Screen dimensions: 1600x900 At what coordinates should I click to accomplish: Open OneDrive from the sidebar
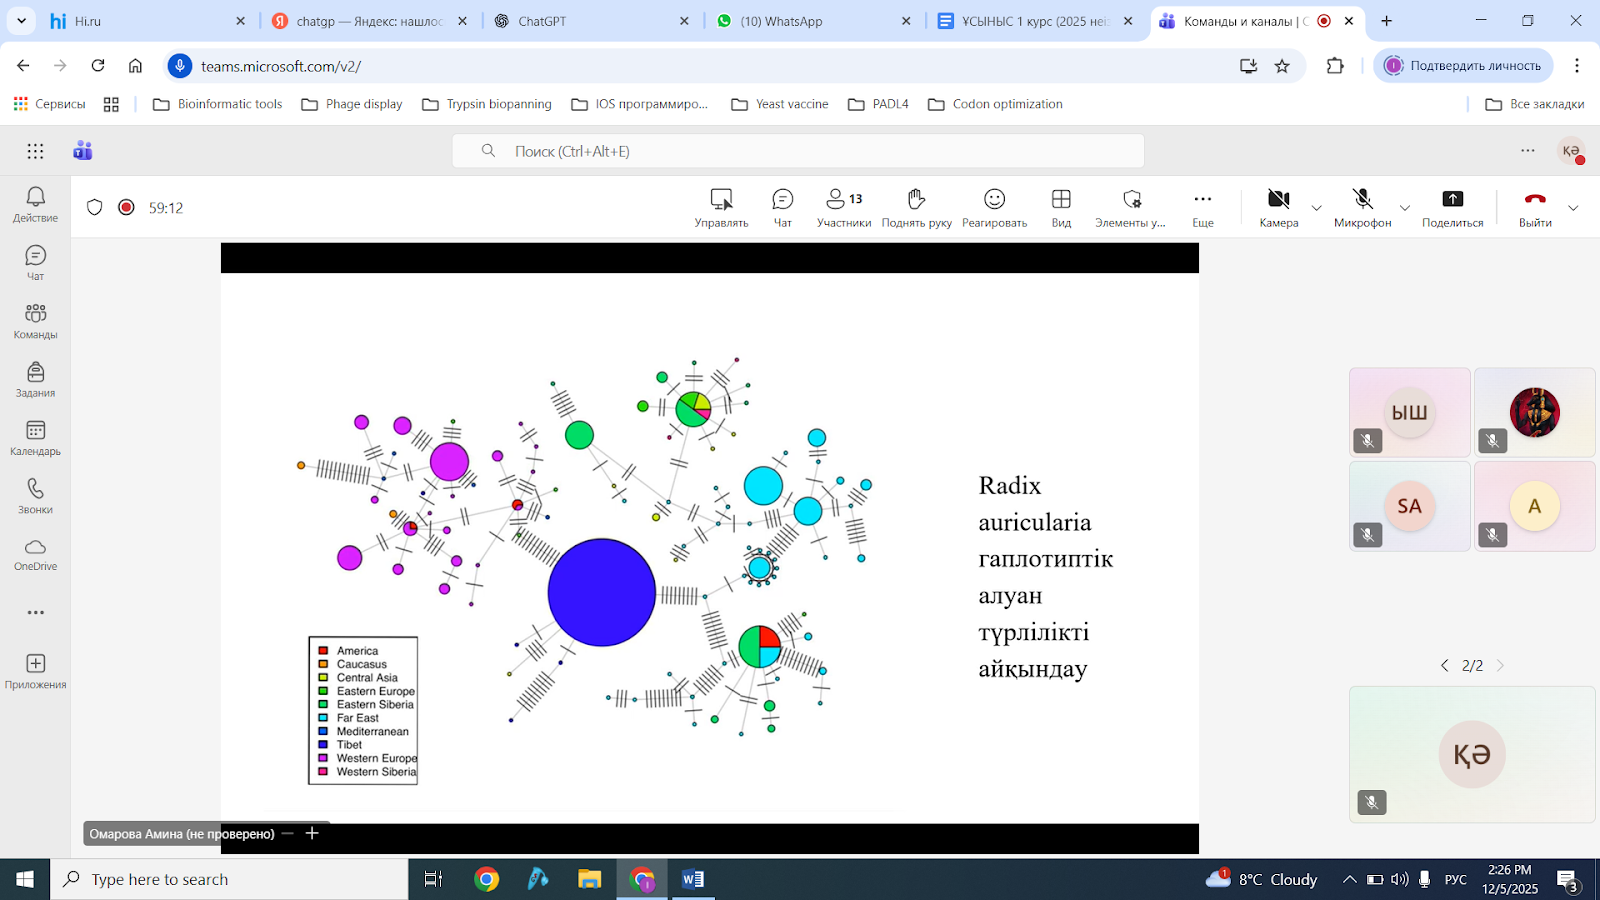tap(35, 554)
